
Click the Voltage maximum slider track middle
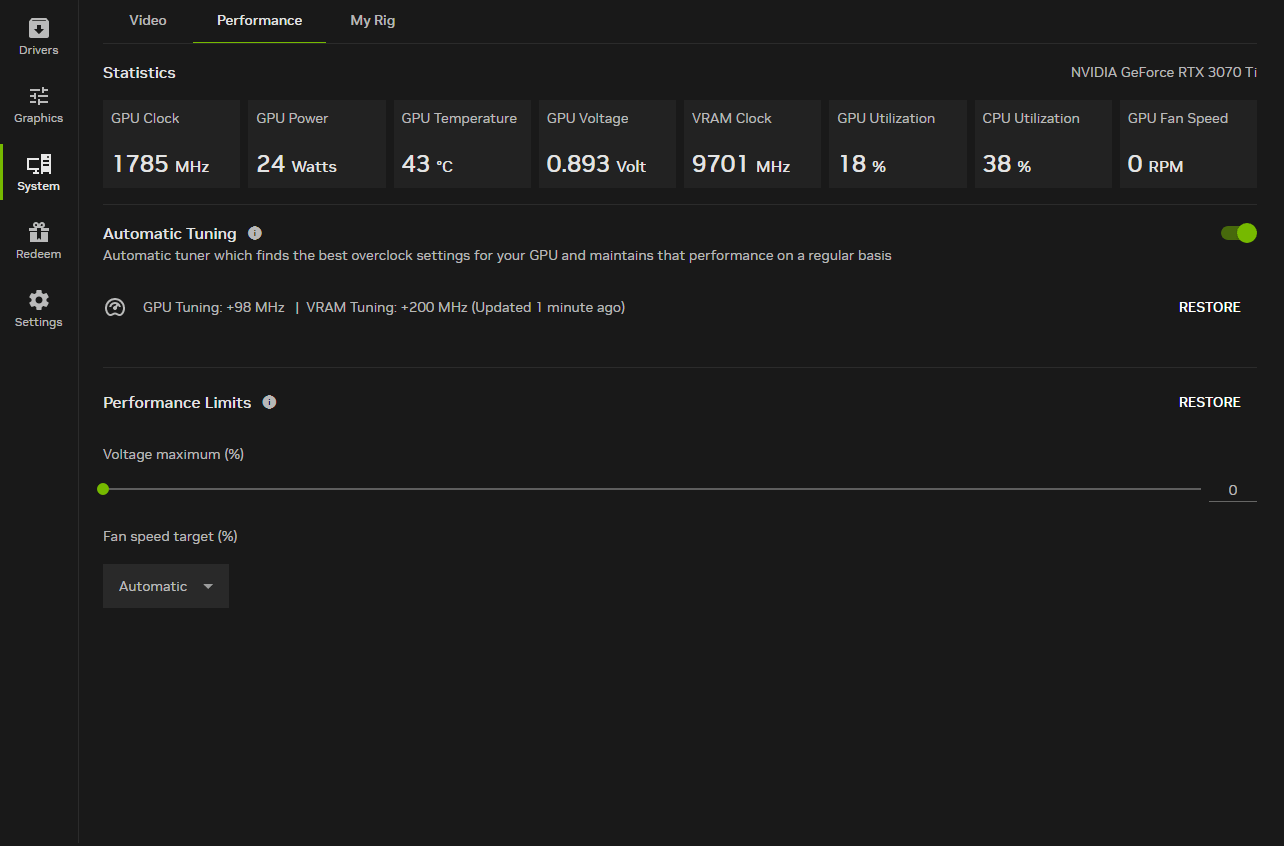point(652,489)
